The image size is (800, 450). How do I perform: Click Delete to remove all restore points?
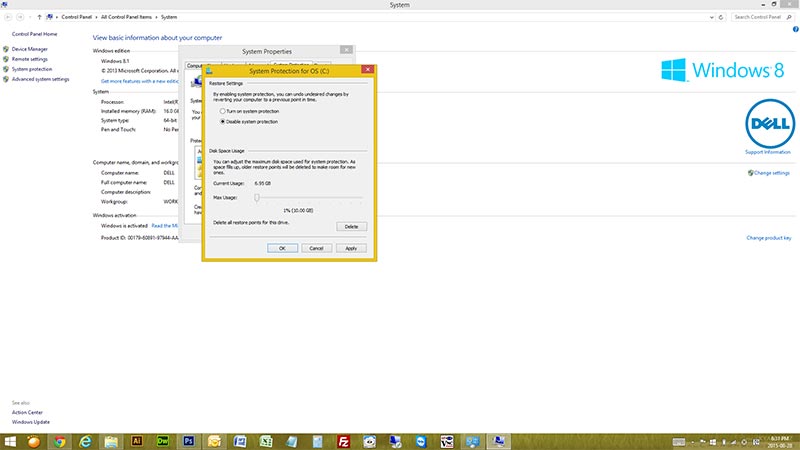tap(351, 227)
